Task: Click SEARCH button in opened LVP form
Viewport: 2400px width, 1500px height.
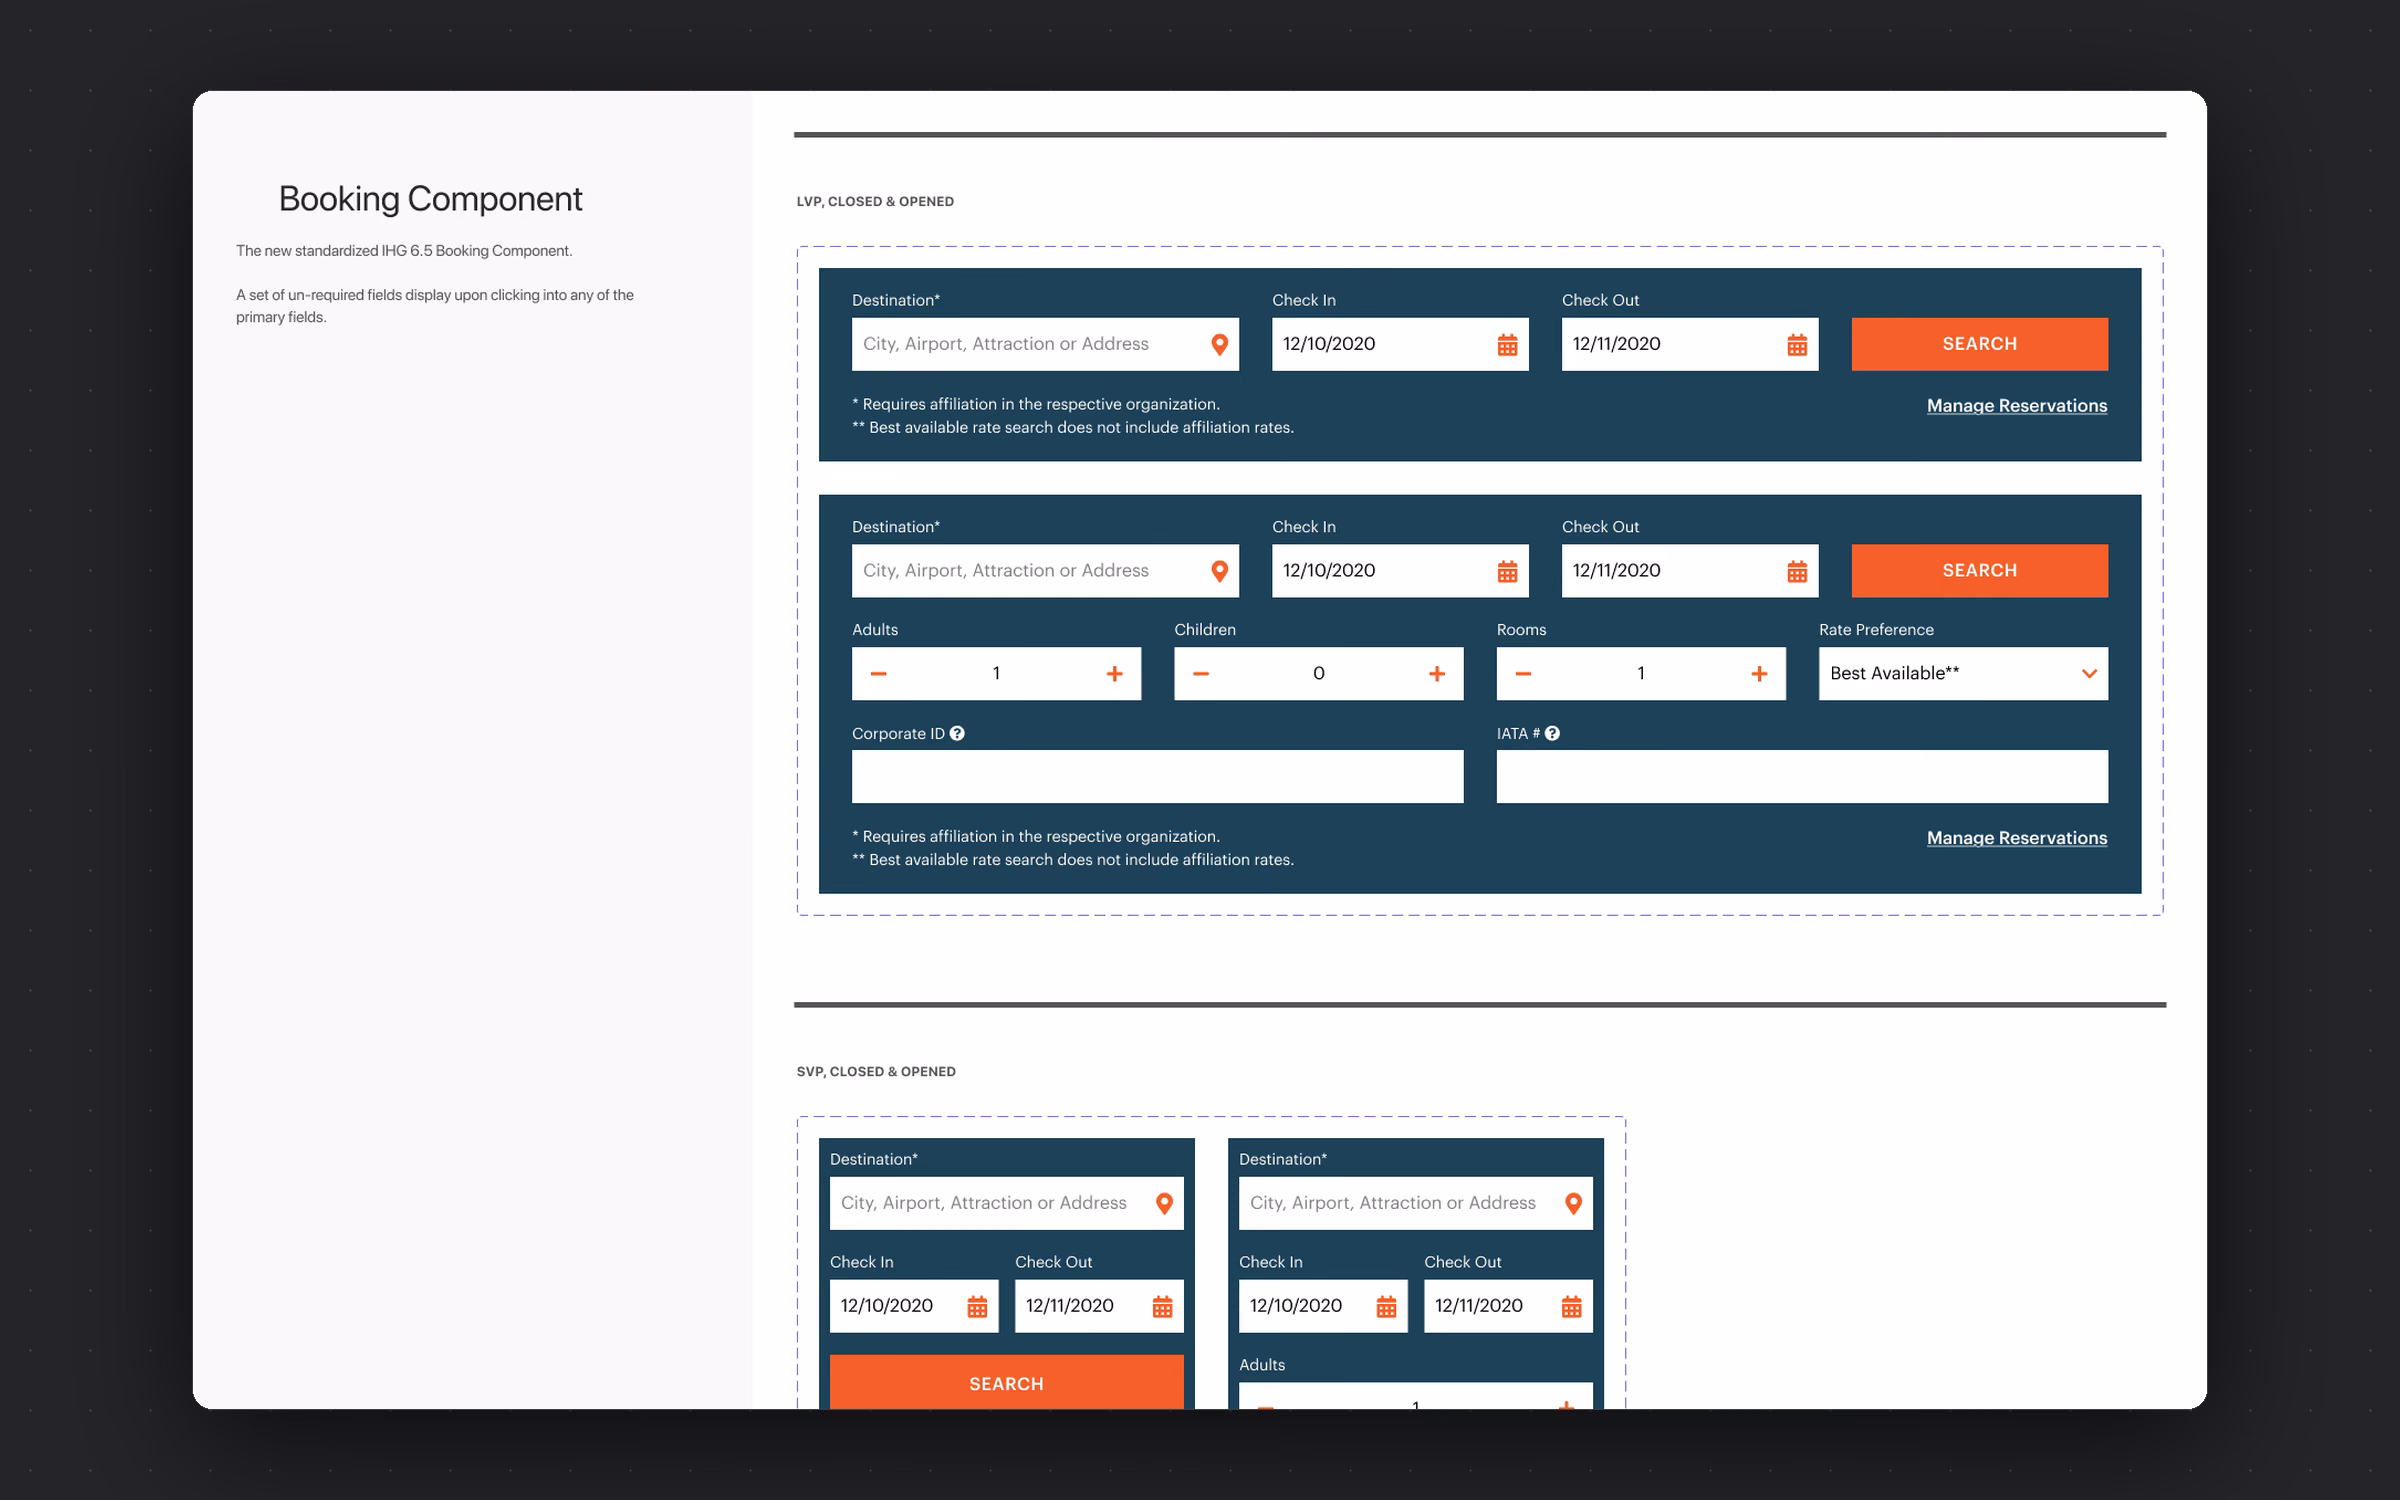Action: 1979,571
